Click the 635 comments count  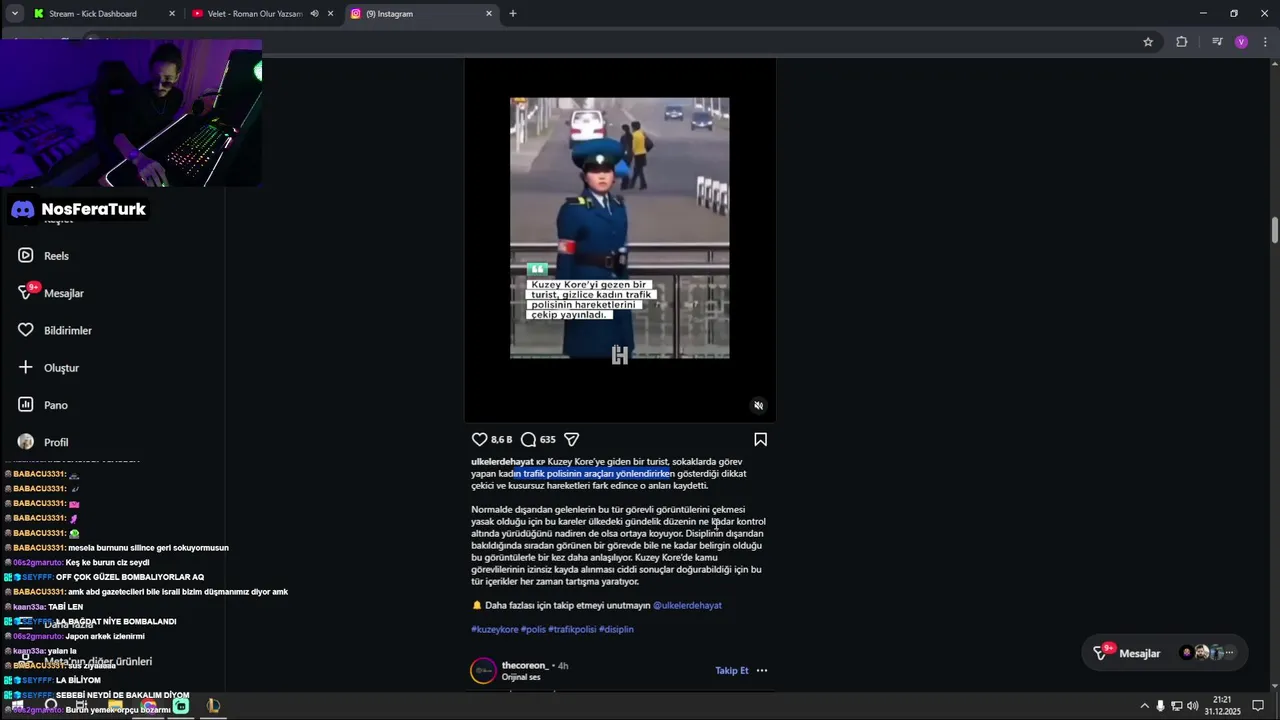pos(547,440)
